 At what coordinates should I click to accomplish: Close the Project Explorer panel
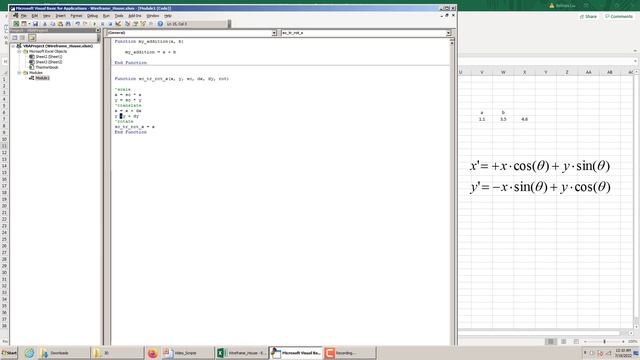point(98,30)
